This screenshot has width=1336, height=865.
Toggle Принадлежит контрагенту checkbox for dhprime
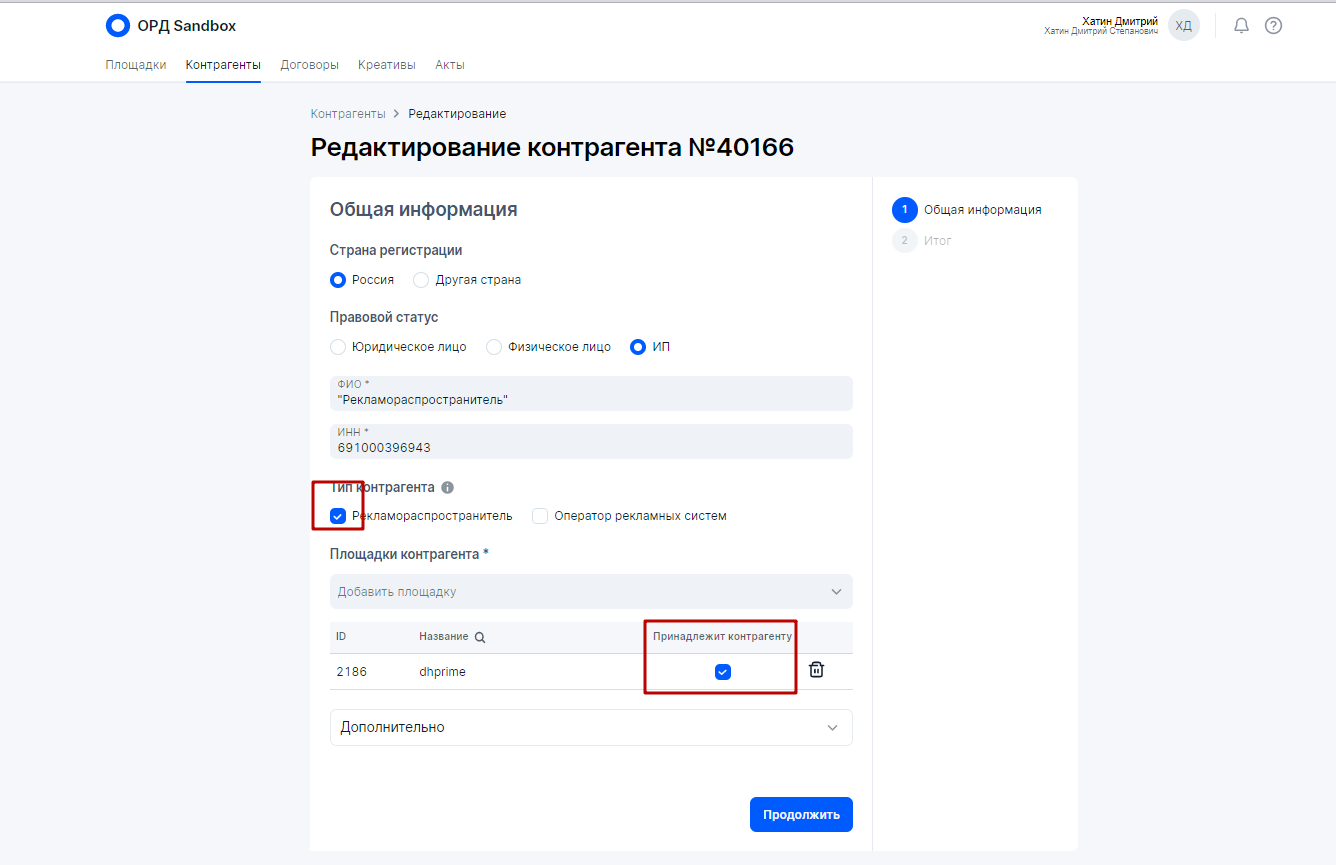[x=723, y=672]
